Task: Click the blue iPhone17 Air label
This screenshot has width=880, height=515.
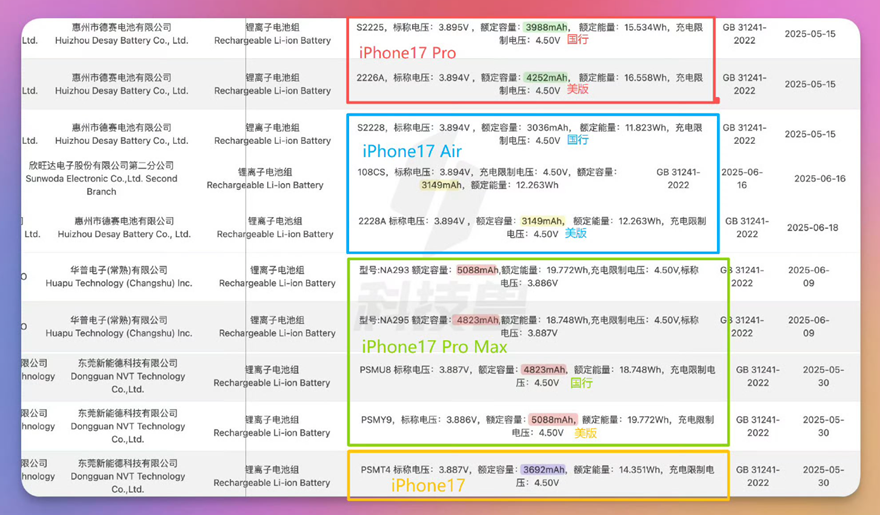Action: point(413,152)
